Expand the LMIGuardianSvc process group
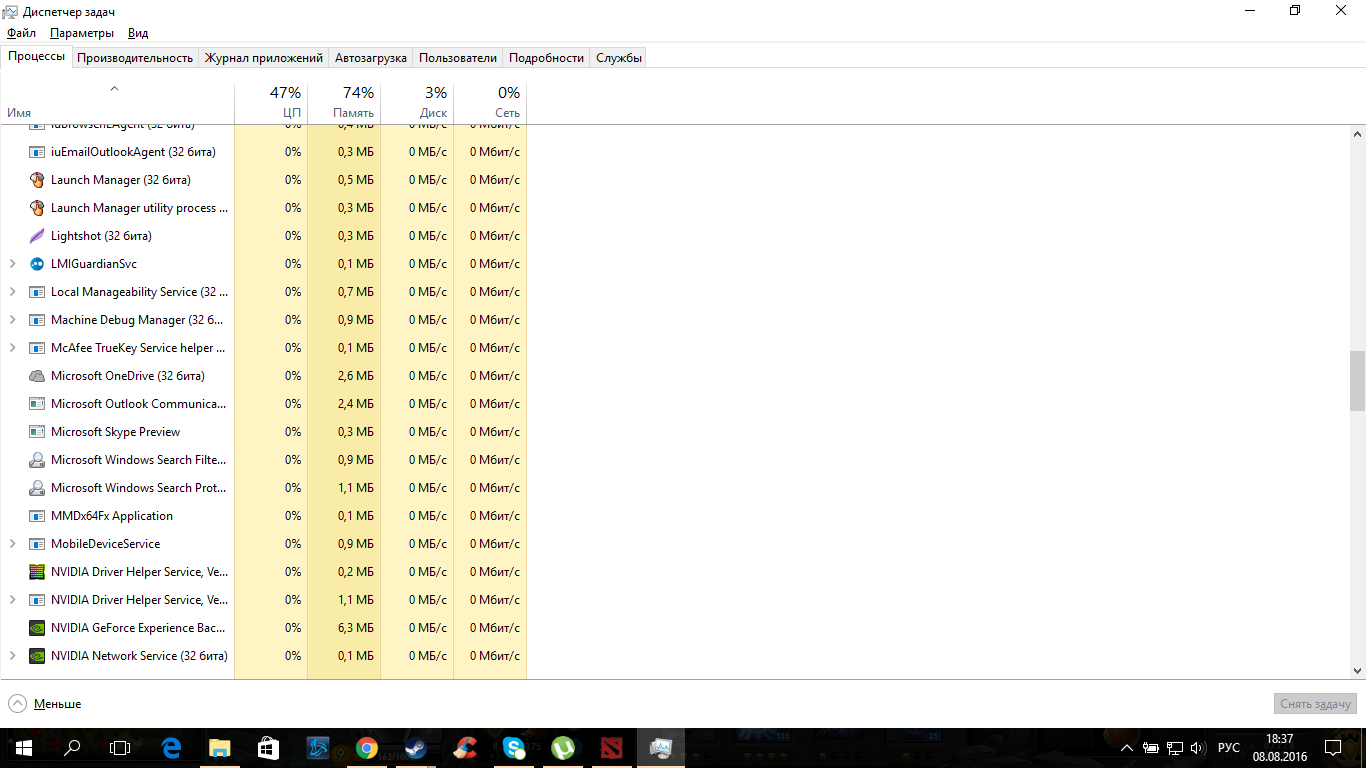 (x=12, y=264)
